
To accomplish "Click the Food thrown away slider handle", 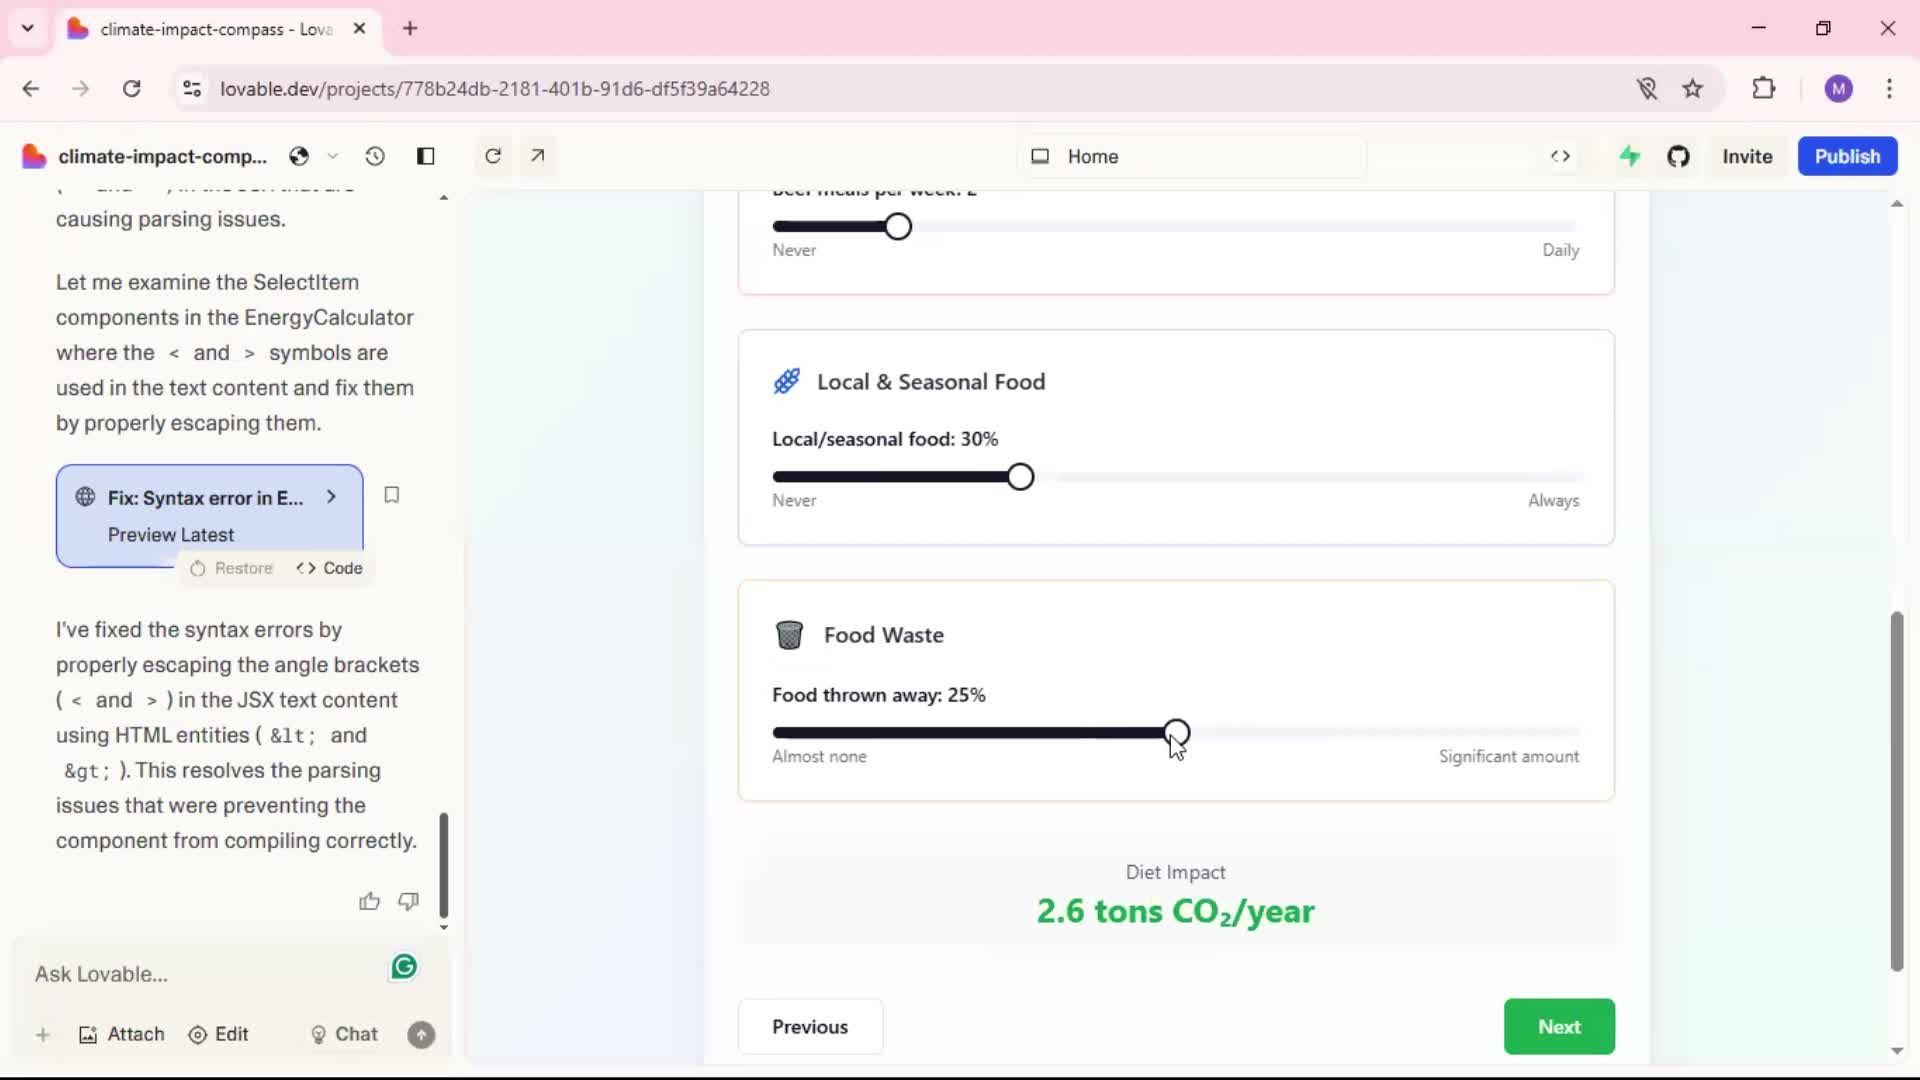I will pyautogui.click(x=1177, y=733).
